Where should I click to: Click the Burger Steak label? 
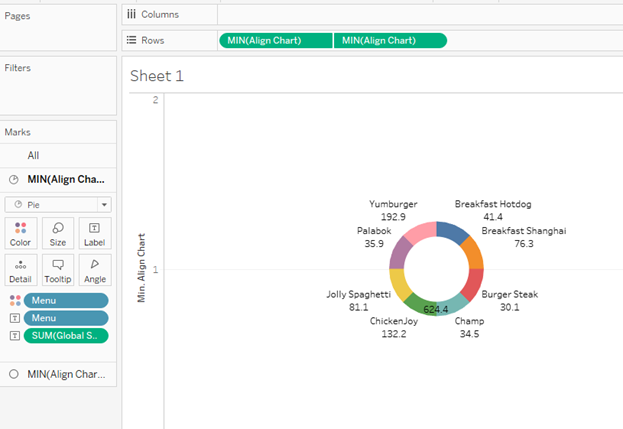[510, 294]
